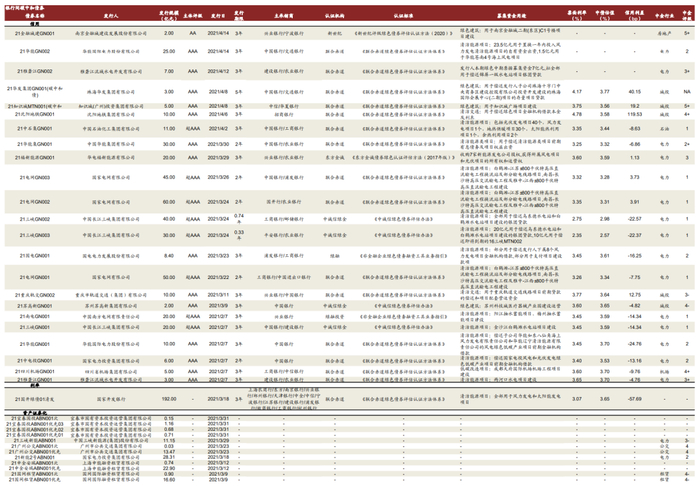This screenshot has width=700, height=486.
Task: Click the issue date 2021/4/12
Action: coord(218,71)
